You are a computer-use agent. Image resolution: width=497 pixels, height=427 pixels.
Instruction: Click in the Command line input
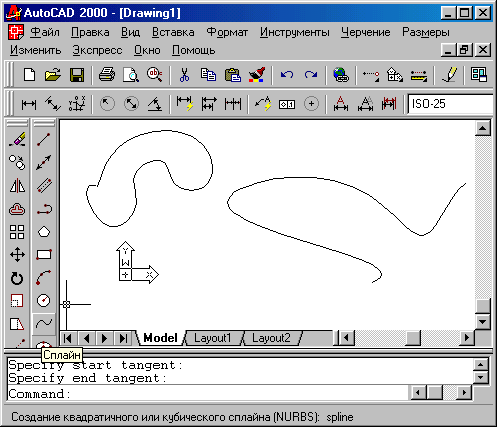[207, 394]
